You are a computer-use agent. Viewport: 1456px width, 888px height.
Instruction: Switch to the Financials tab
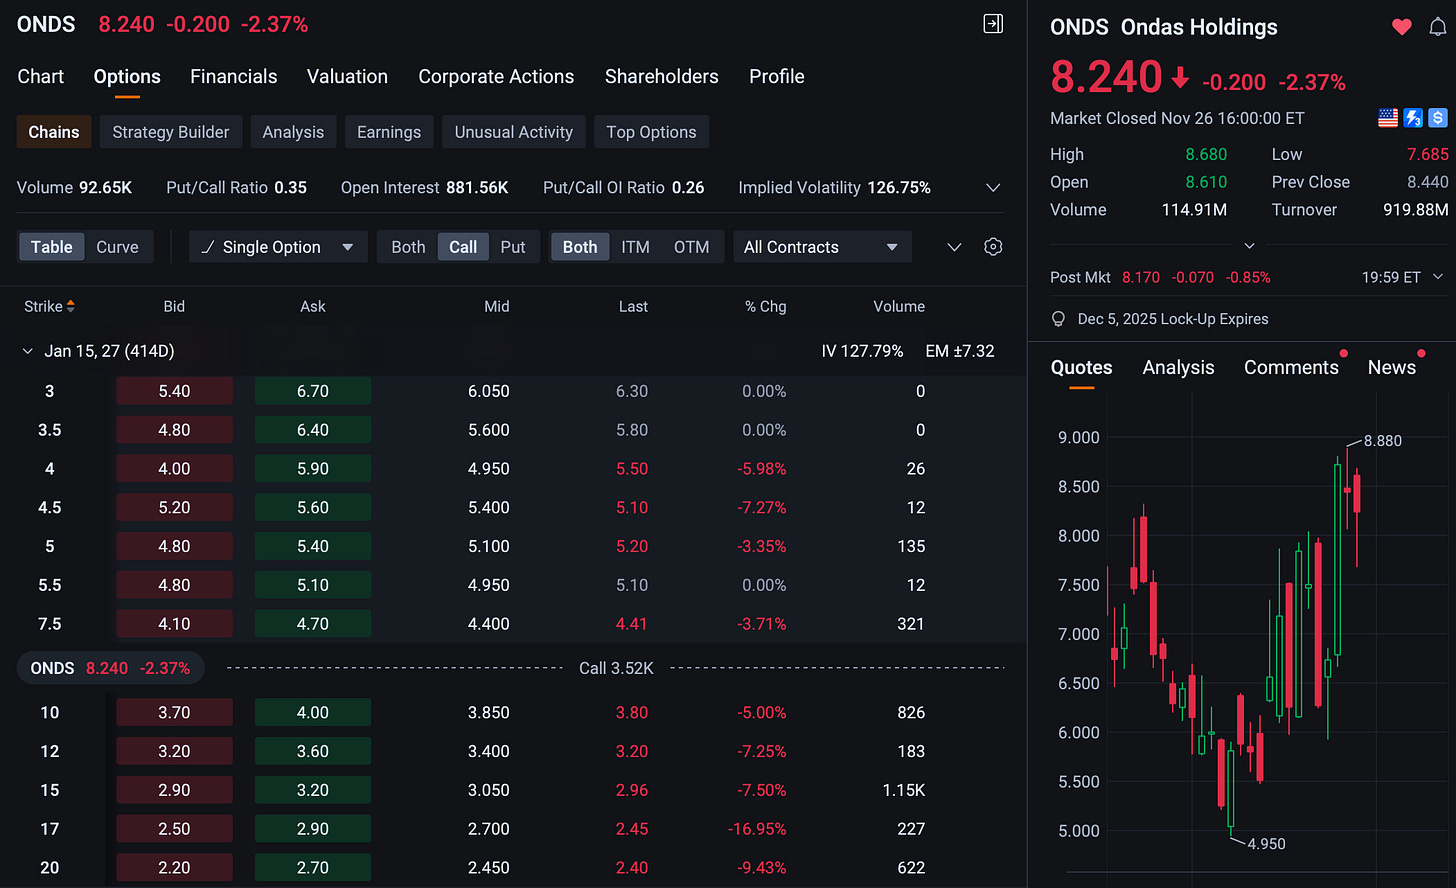pos(234,76)
